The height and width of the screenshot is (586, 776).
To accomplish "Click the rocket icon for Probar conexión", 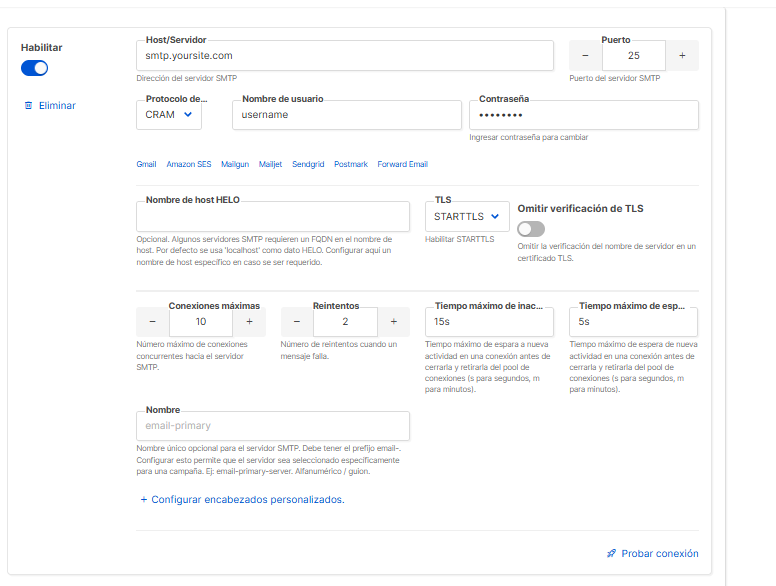I will pos(611,553).
